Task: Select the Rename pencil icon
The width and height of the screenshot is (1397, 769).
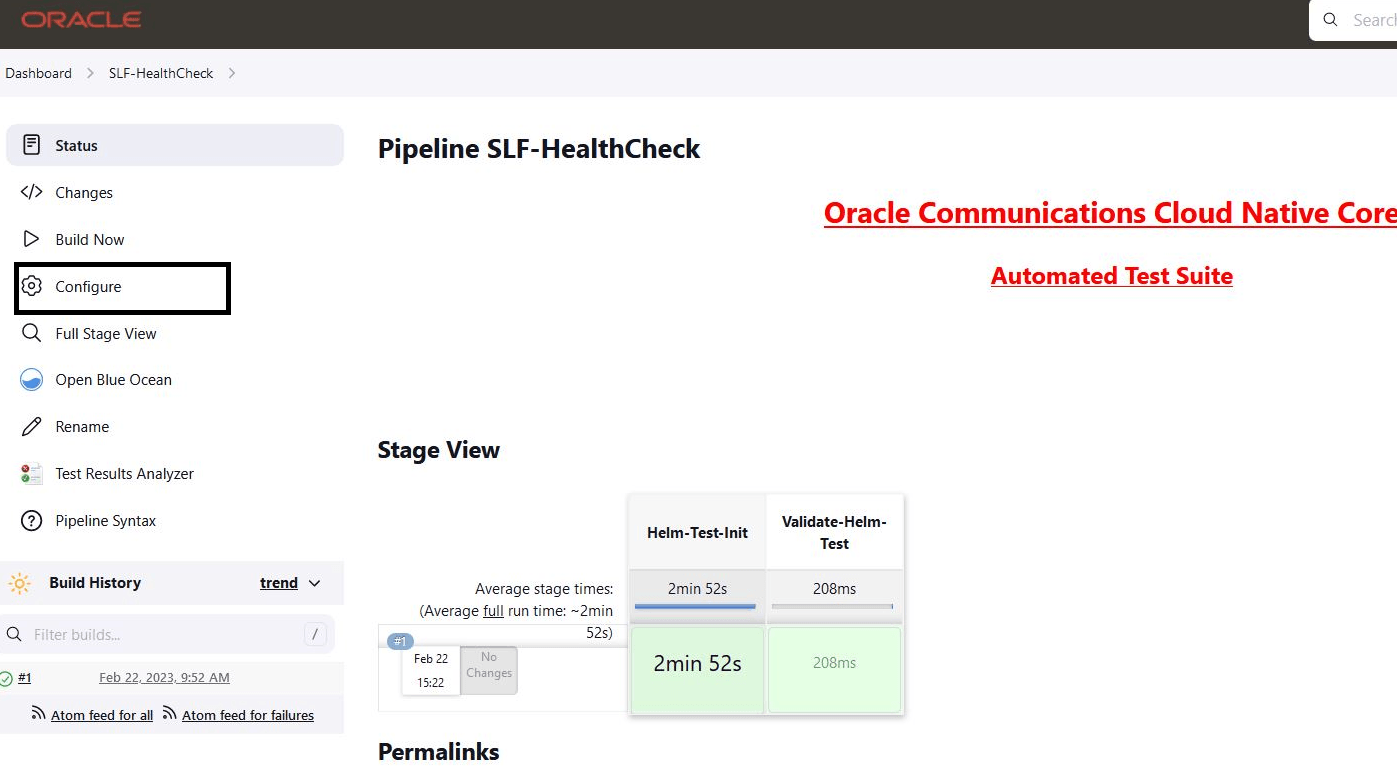Action: click(31, 427)
